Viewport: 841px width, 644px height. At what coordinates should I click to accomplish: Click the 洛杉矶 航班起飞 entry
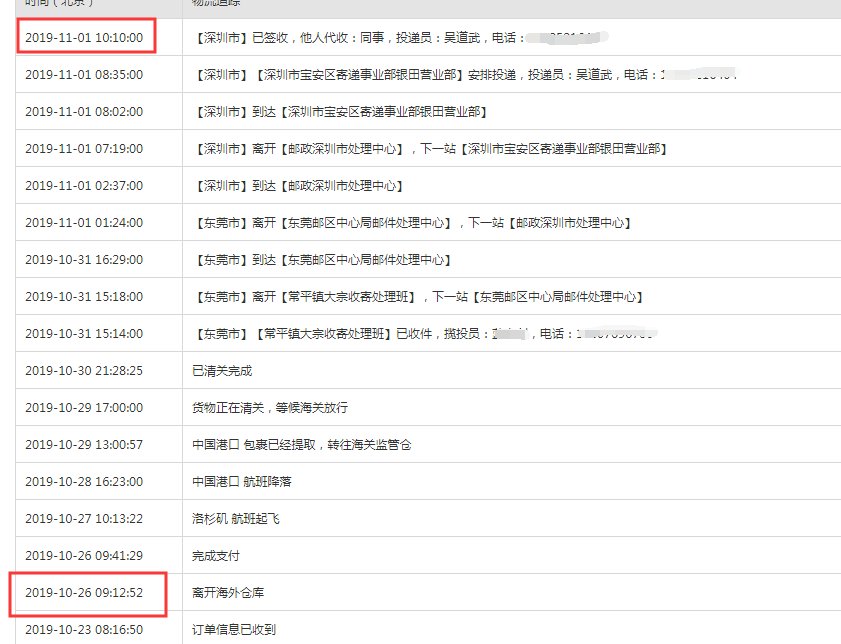(236, 519)
